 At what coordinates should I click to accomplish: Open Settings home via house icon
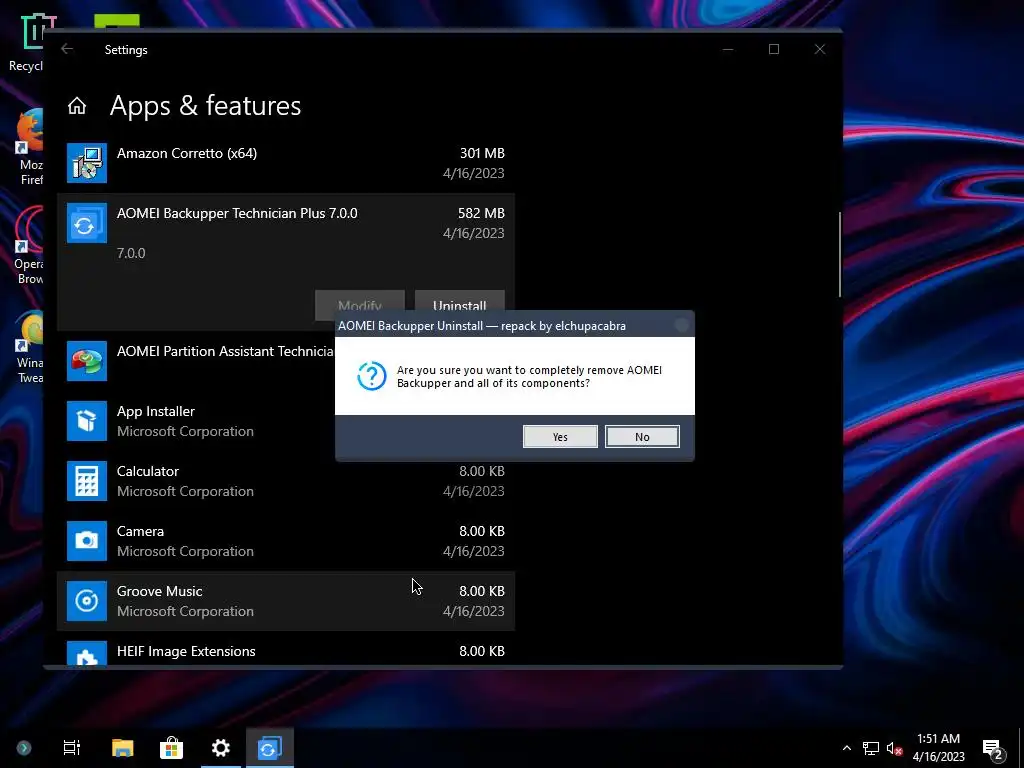pyautogui.click(x=77, y=106)
